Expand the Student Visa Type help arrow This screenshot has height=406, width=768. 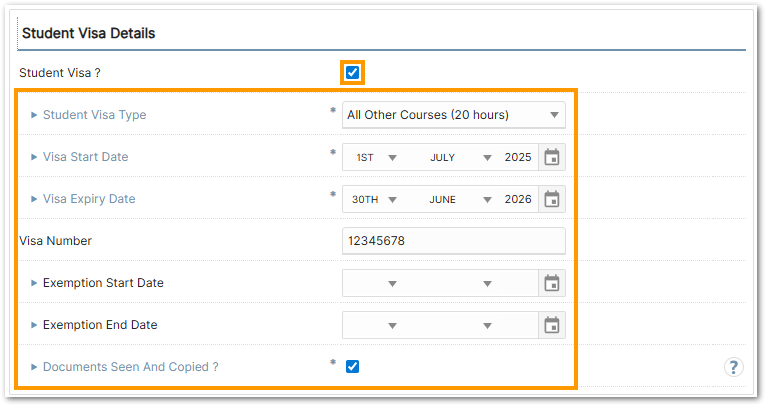point(35,115)
